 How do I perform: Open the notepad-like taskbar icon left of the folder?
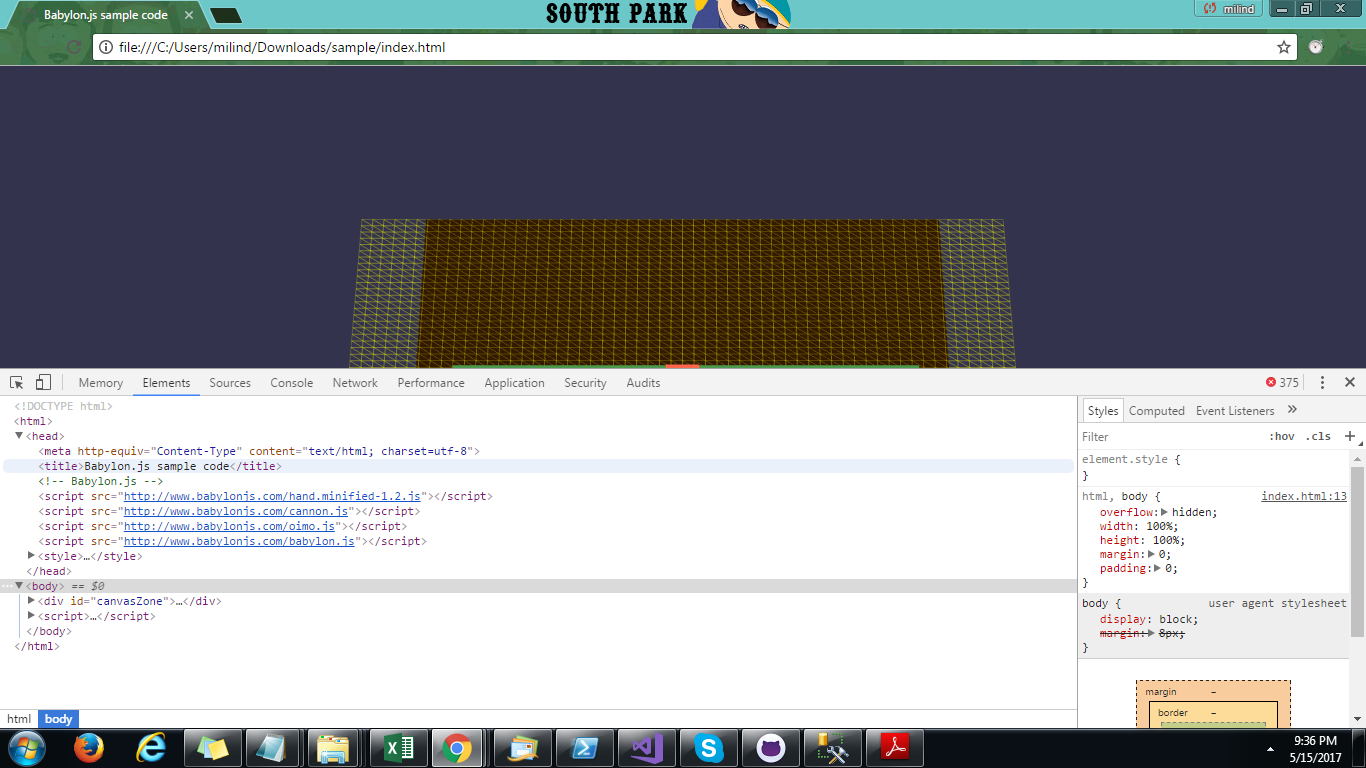point(270,748)
